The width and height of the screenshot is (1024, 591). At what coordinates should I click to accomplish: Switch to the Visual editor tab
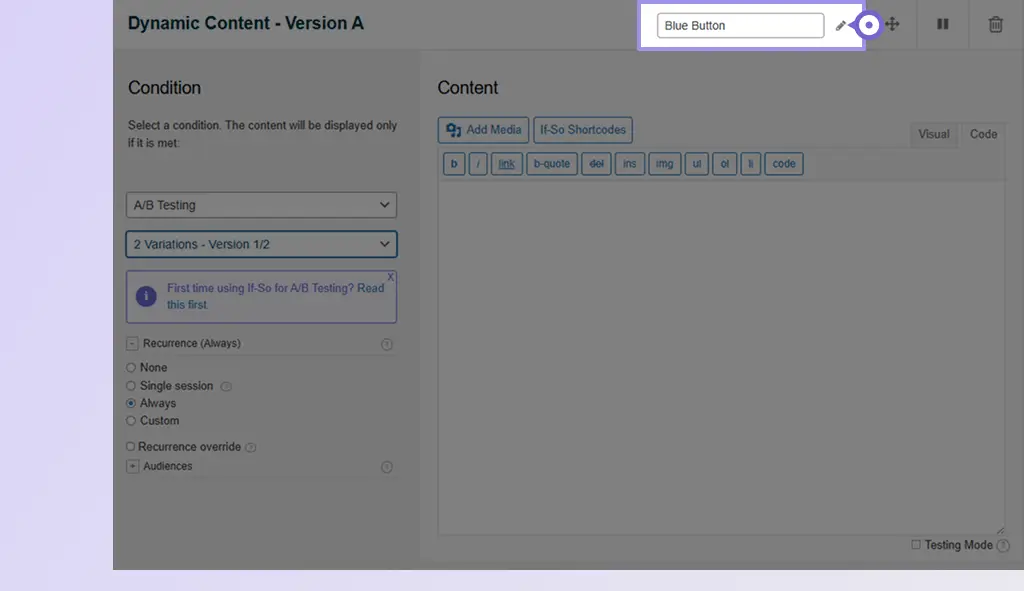[x=933, y=135]
